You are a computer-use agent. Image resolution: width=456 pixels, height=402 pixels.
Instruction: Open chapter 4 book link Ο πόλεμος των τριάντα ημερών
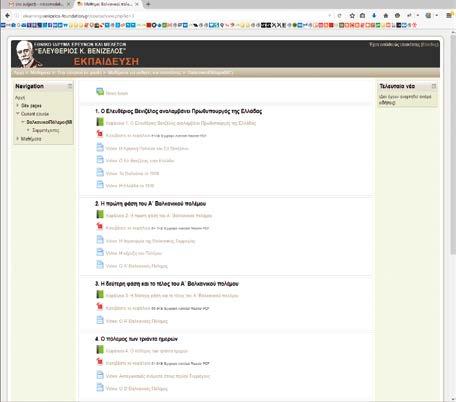tap(147, 351)
